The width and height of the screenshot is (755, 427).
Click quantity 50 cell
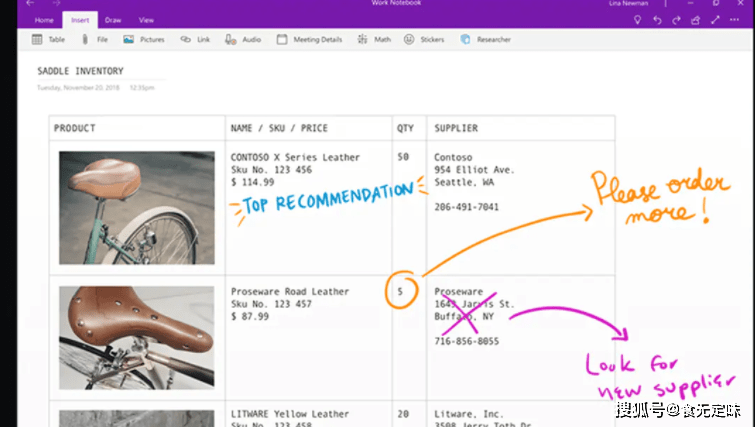click(403, 157)
